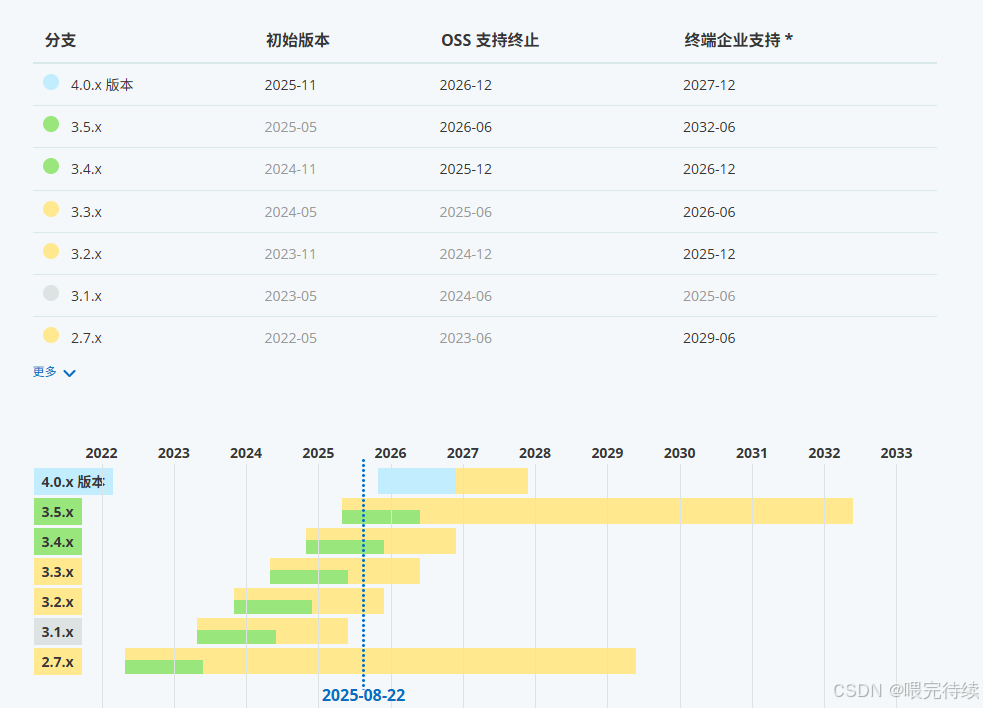Click initial version 2022-05 cell
Image resolution: width=983 pixels, height=708 pixels.
click(290, 338)
